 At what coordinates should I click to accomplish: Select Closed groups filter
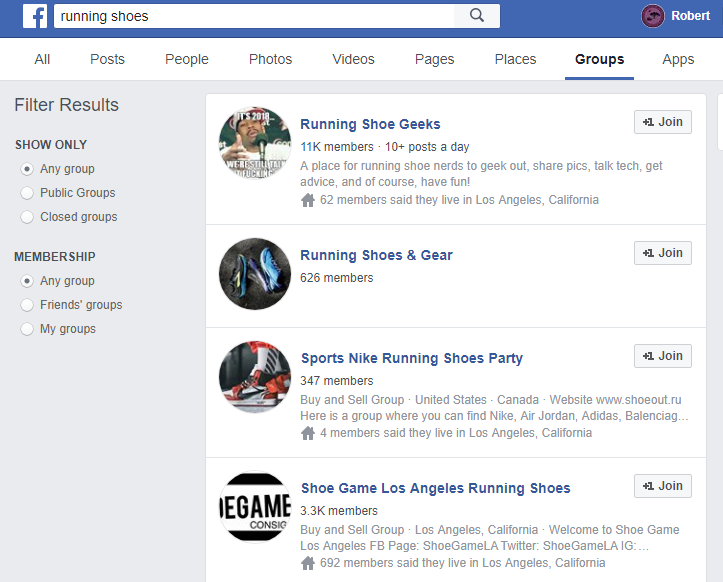[27, 217]
